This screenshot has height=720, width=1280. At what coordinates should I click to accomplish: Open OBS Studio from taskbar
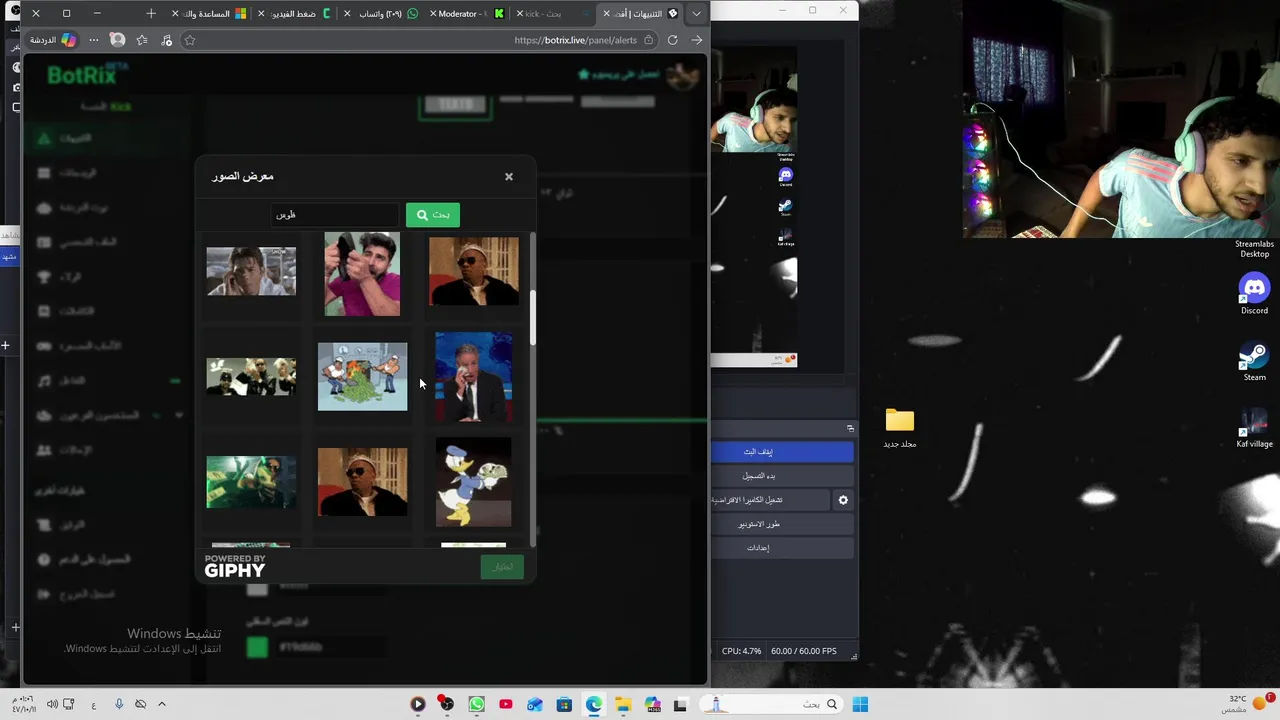tap(446, 704)
